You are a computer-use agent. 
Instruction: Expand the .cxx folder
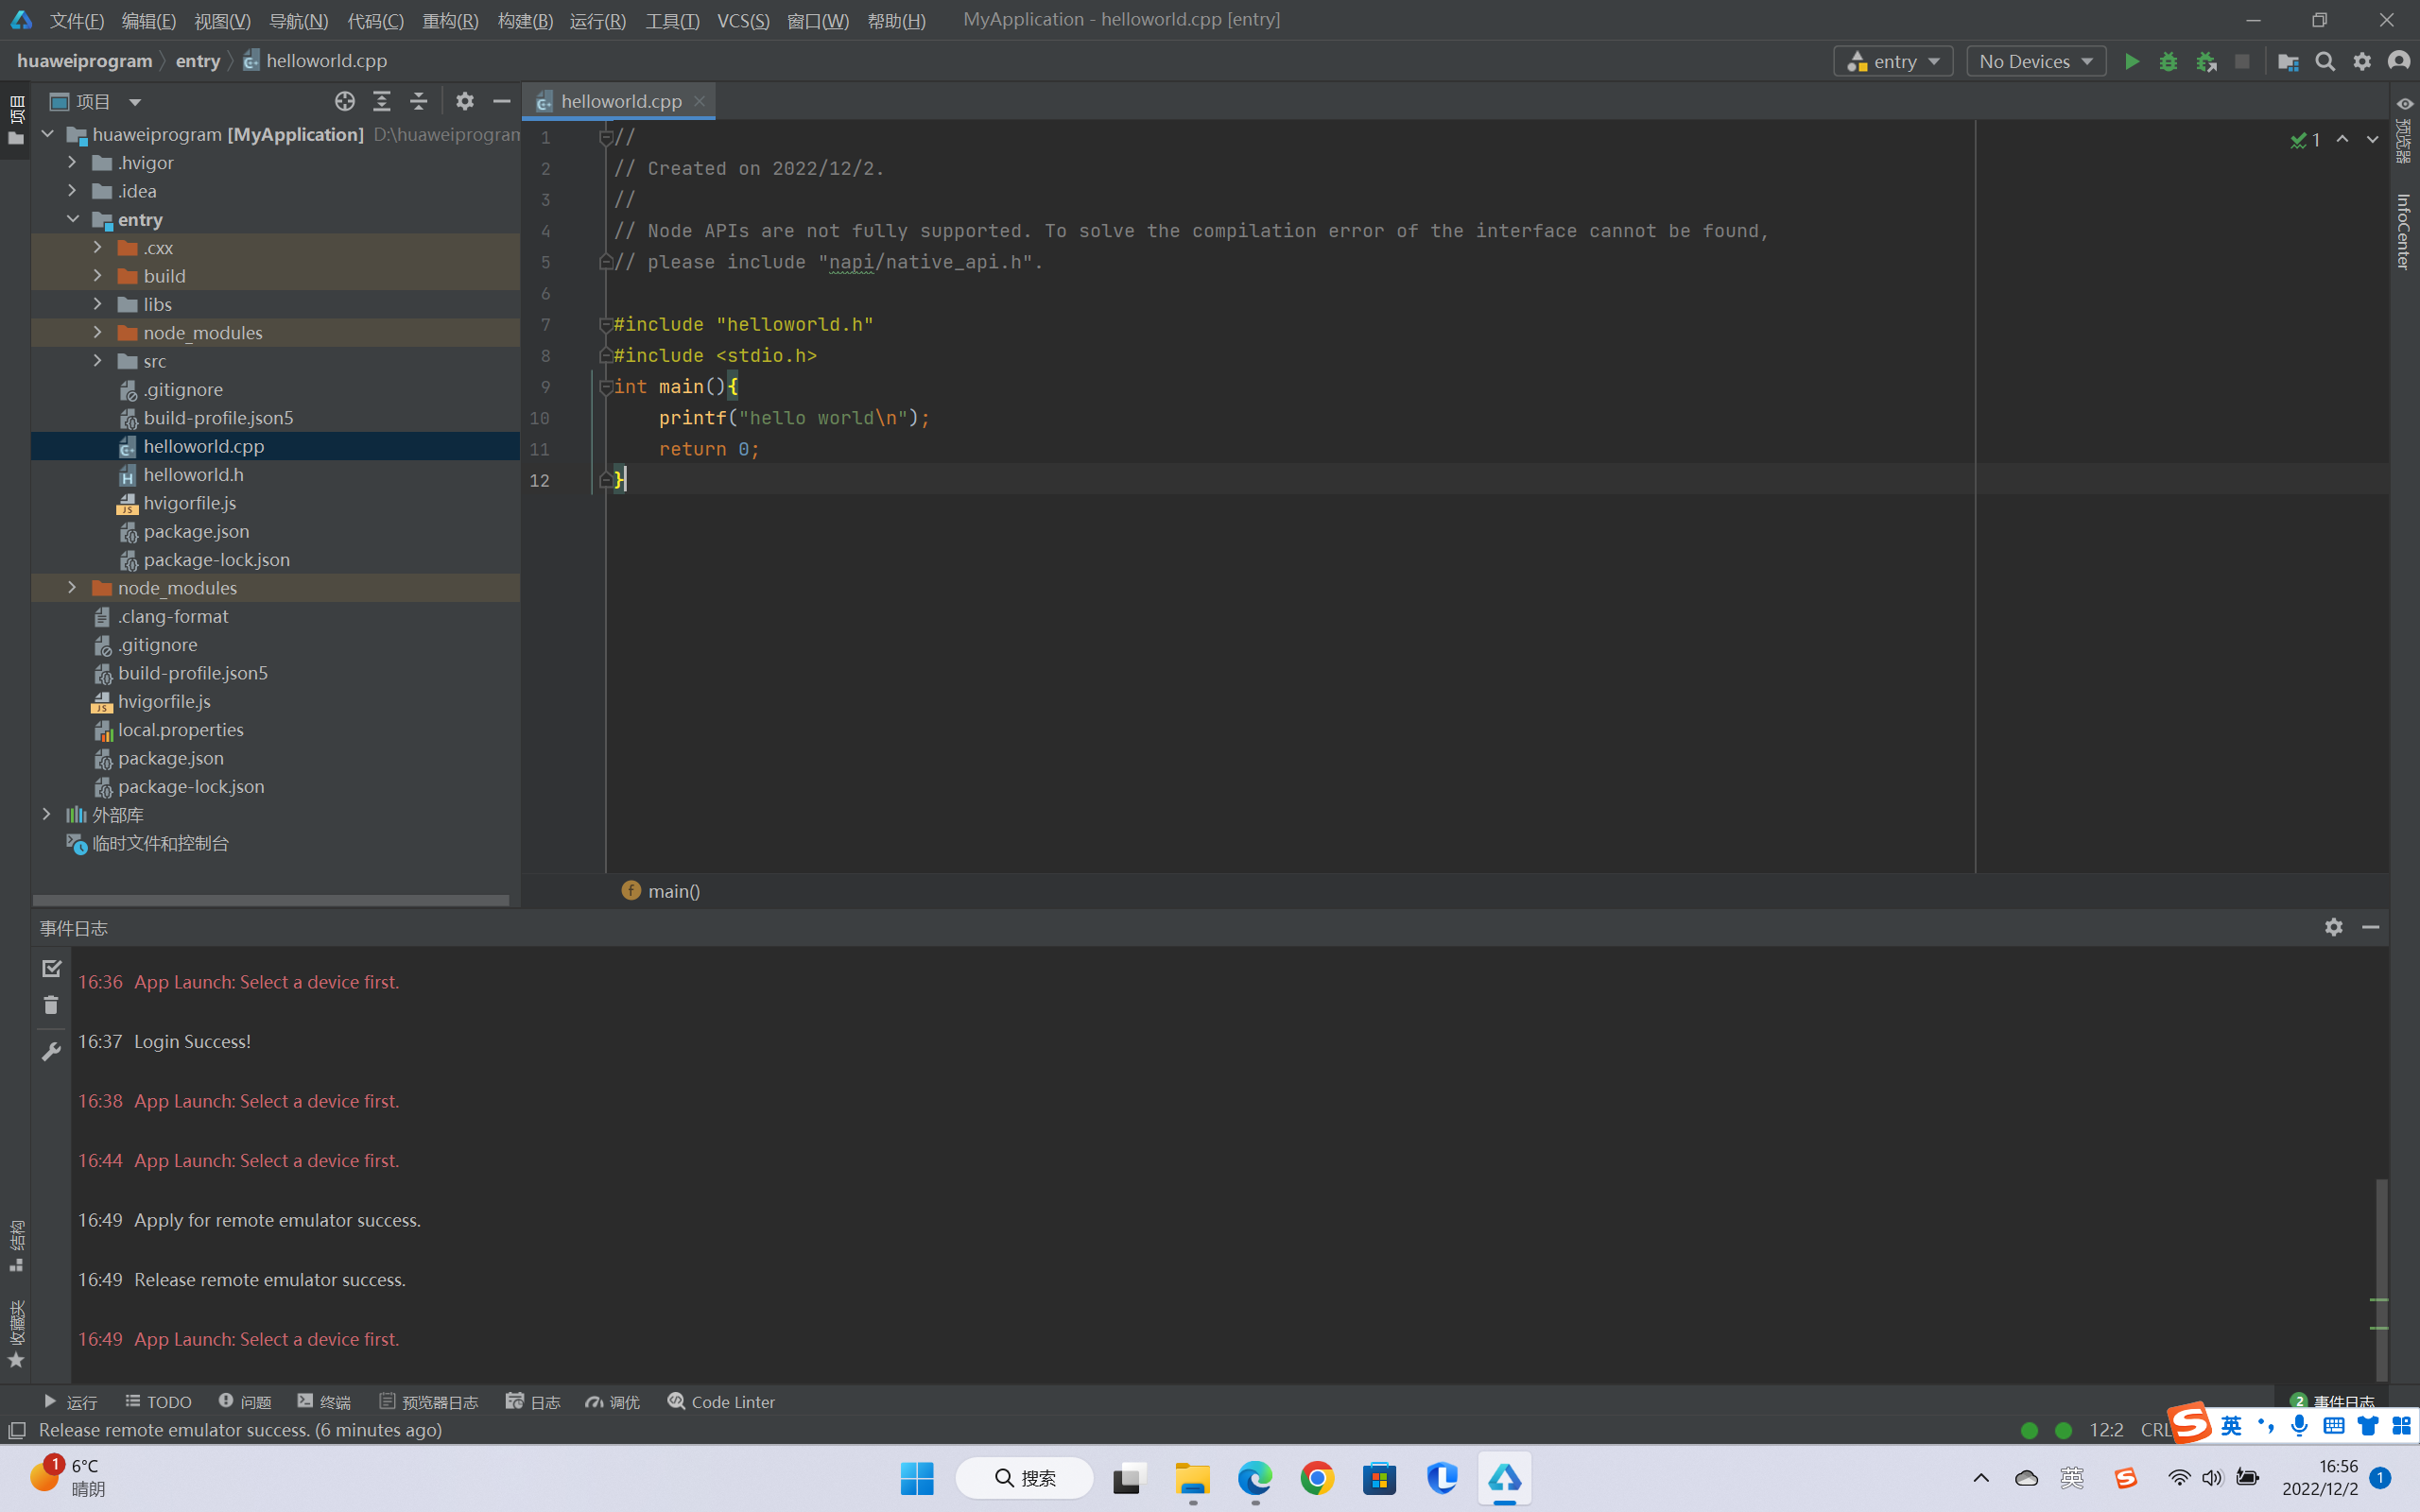[97, 247]
